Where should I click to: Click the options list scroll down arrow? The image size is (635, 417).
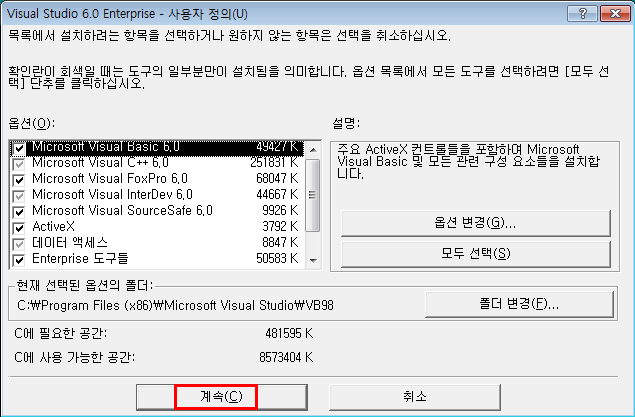(313, 260)
